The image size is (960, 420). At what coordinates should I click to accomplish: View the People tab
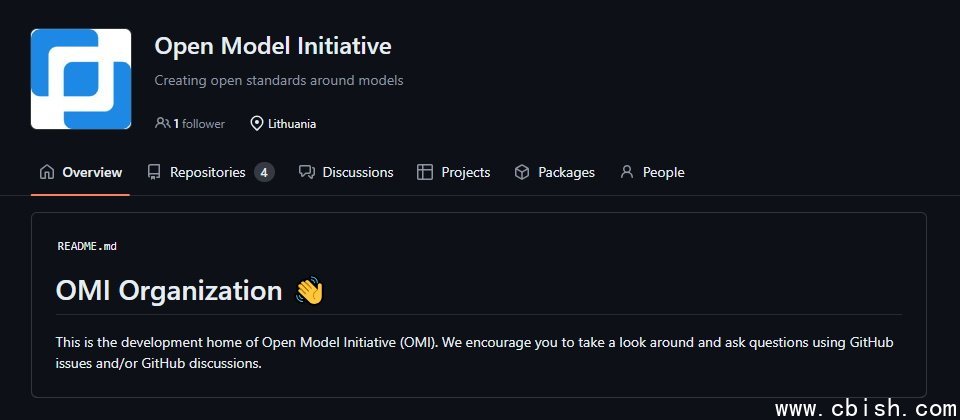[x=663, y=172]
